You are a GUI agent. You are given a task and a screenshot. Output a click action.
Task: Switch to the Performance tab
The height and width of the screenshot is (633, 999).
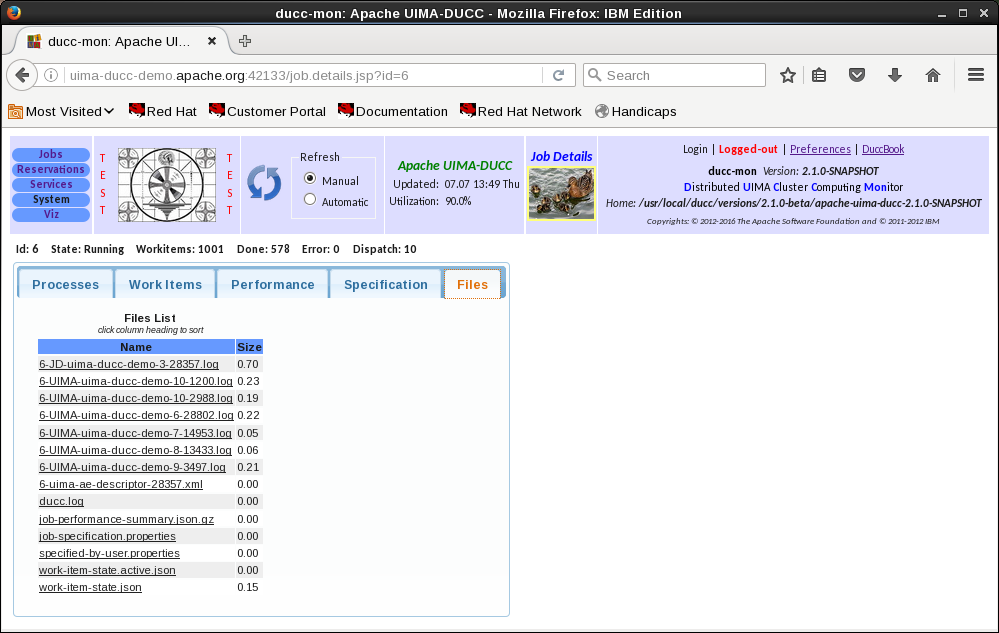pyautogui.click(x=272, y=284)
